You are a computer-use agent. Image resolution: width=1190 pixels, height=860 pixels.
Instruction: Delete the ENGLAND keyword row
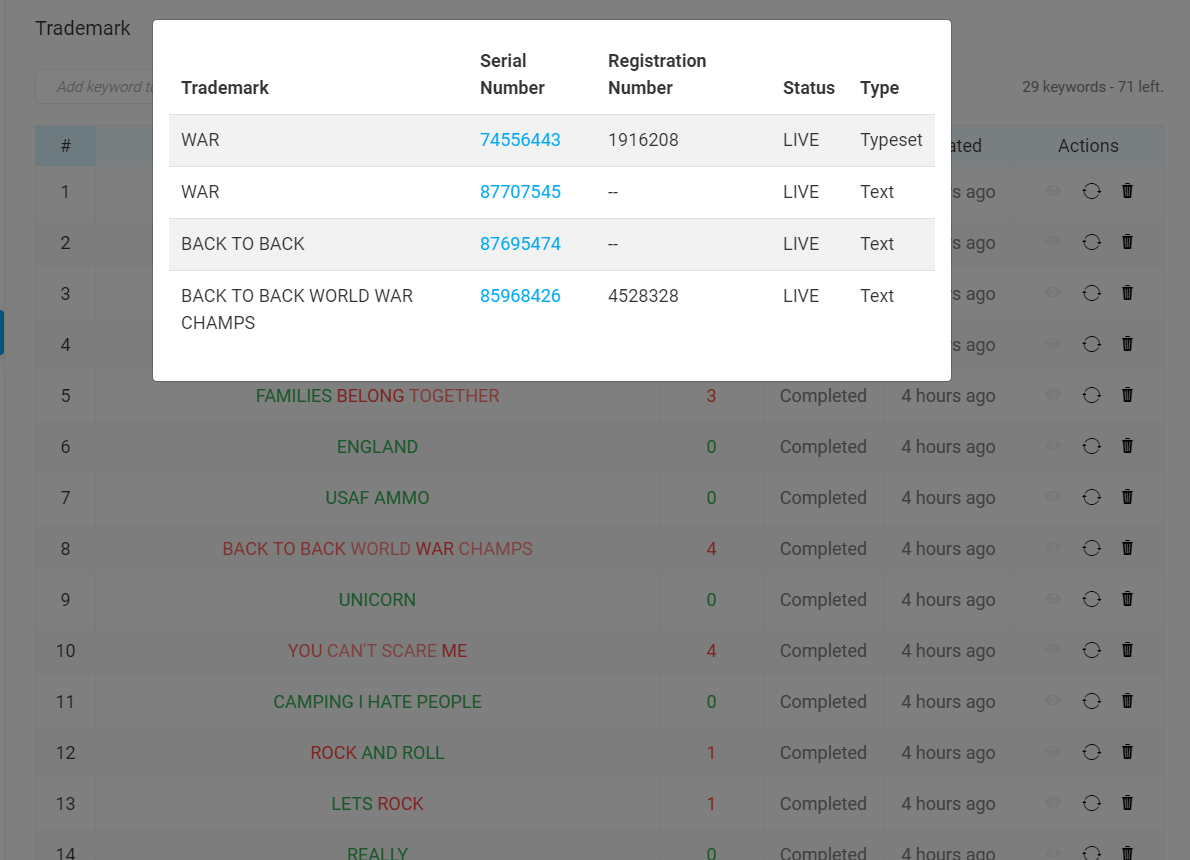(x=1127, y=446)
